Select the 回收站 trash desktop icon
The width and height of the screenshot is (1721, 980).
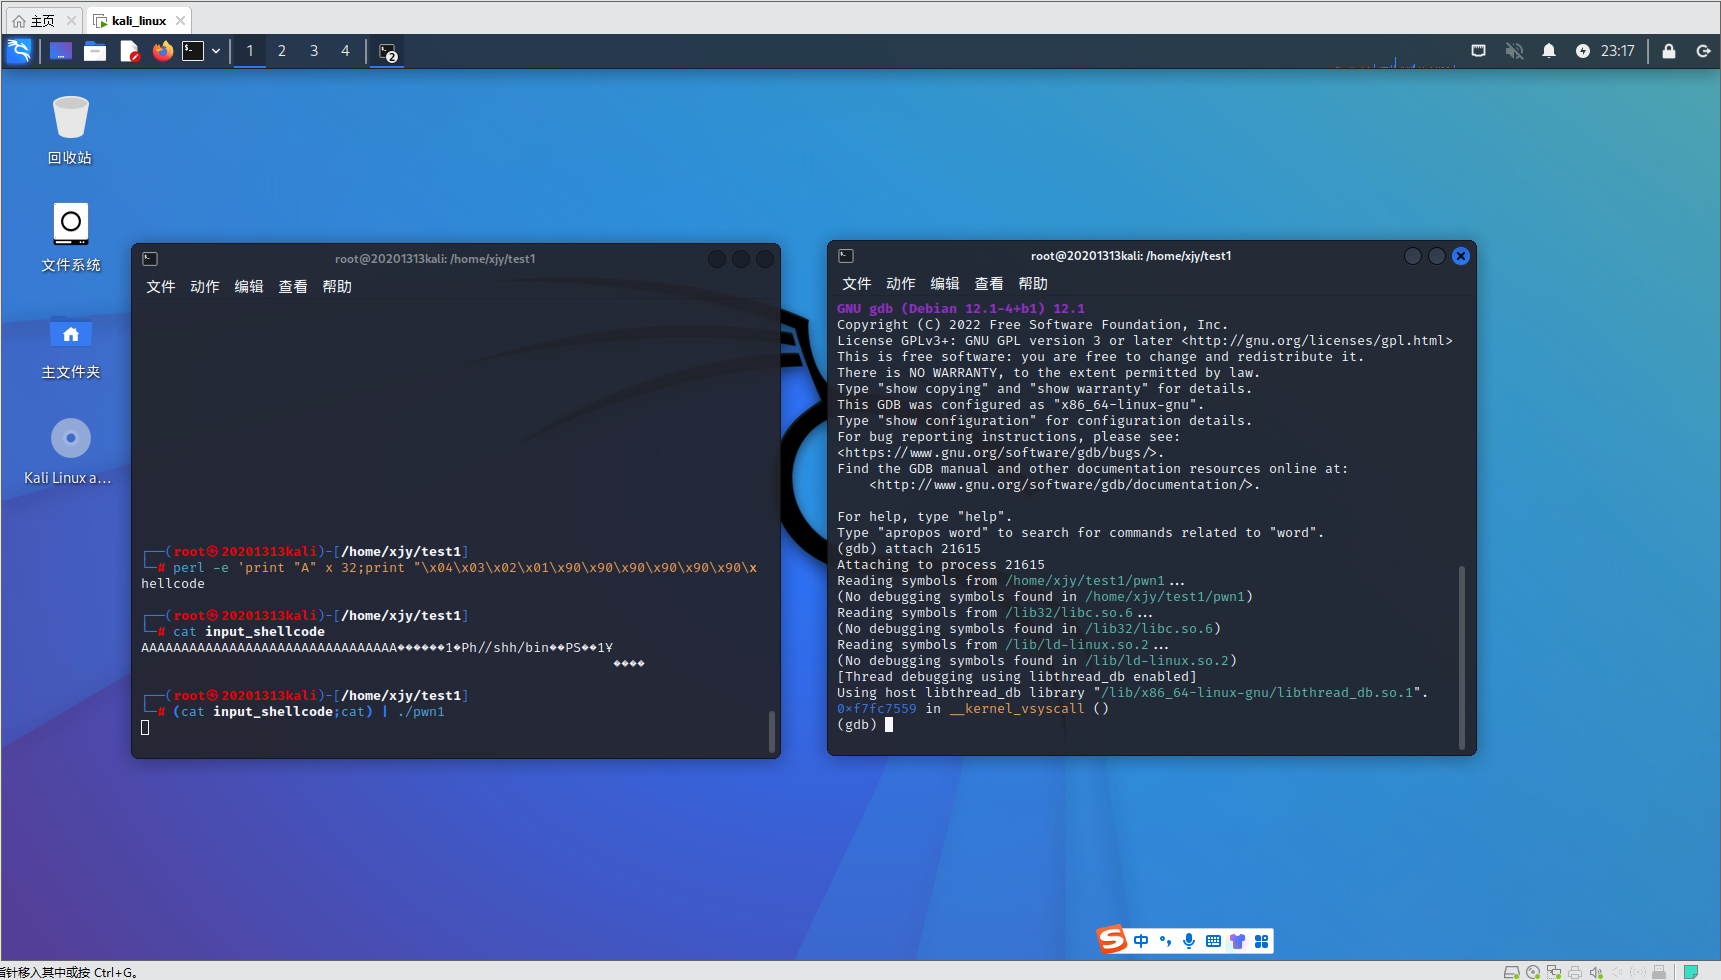70,130
